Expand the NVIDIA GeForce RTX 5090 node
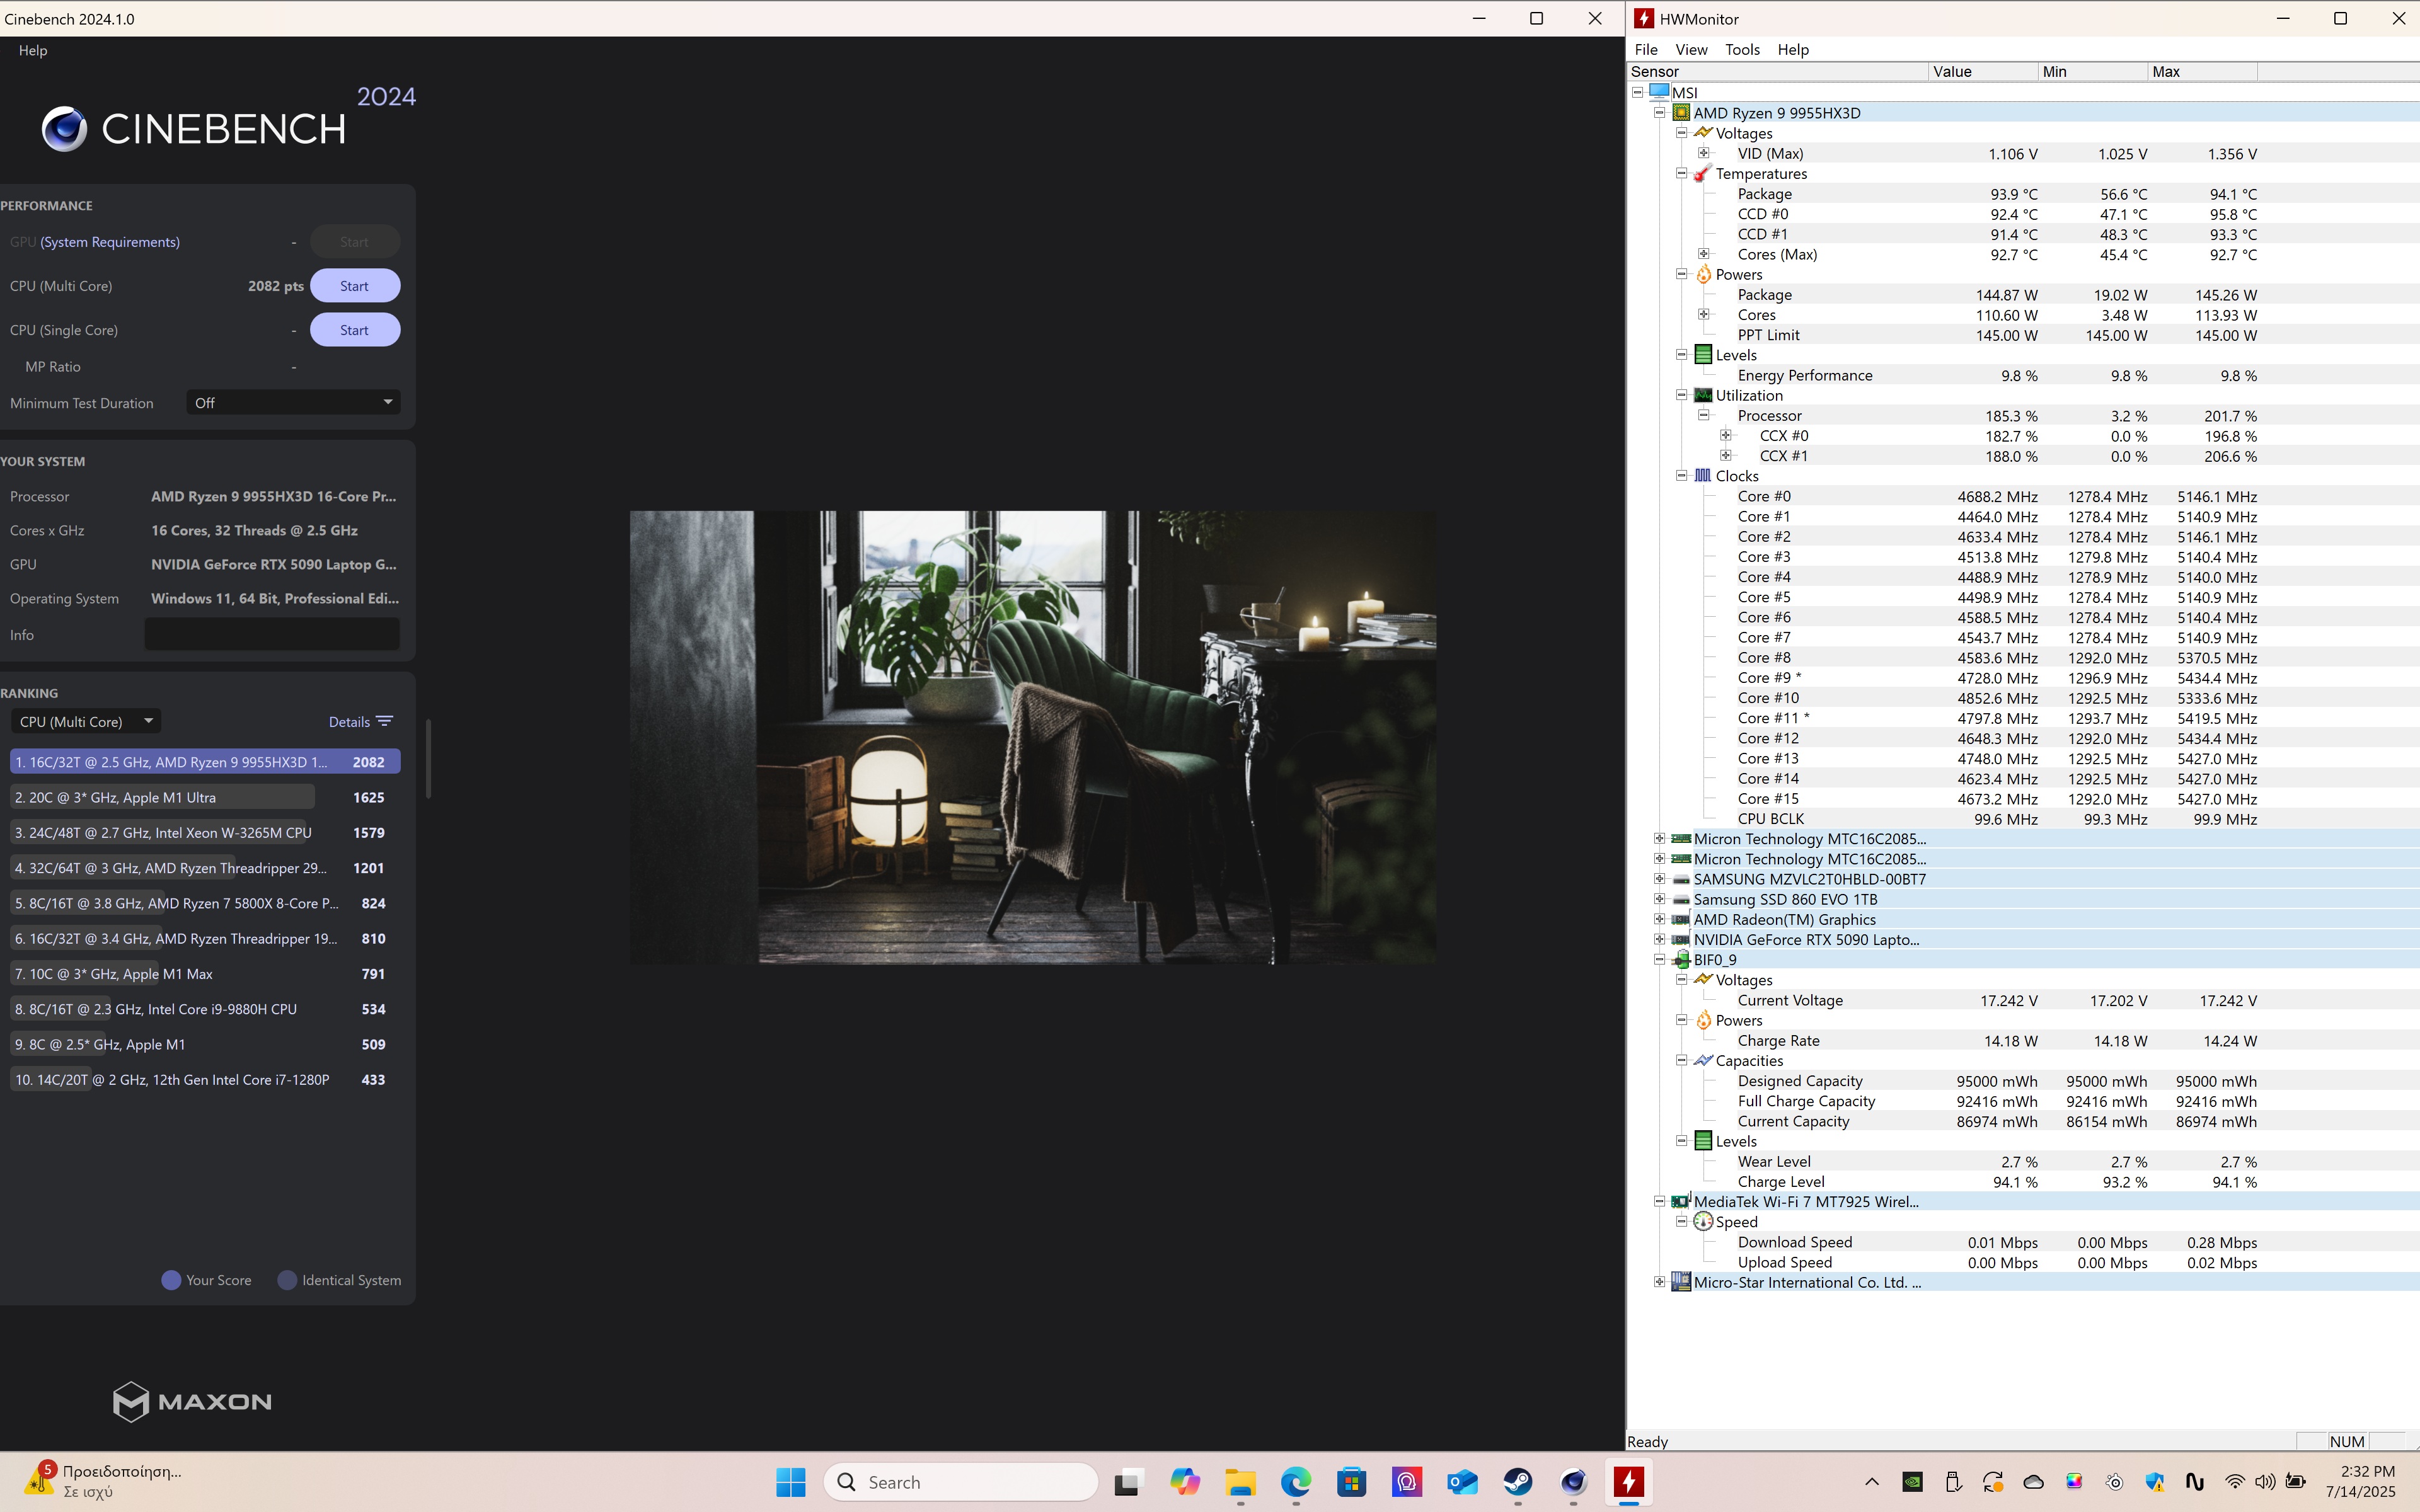 pos(1660,939)
